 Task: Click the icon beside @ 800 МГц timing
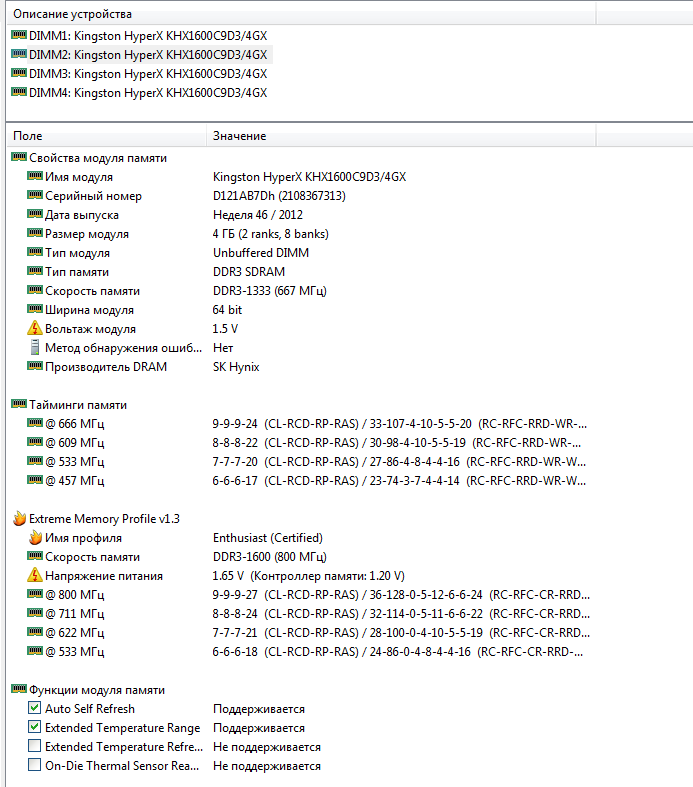[x=35, y=594]
